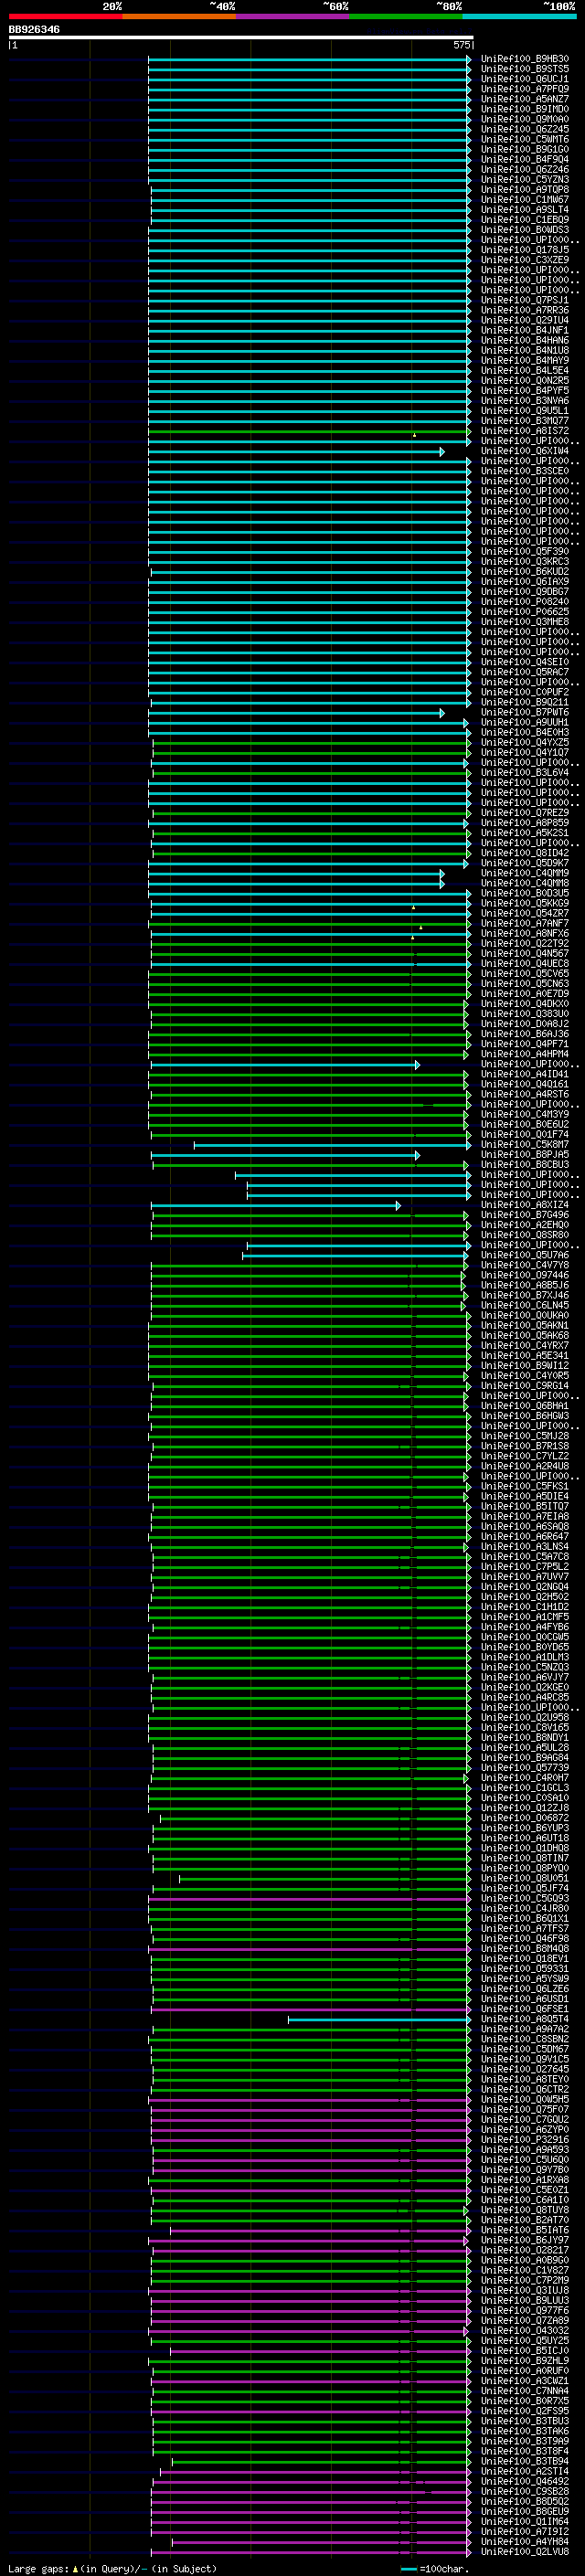Viewport: 585px width, 2576px height.
Task: Select hit label UniRef100_P08240
Action: tap(525, 602)
